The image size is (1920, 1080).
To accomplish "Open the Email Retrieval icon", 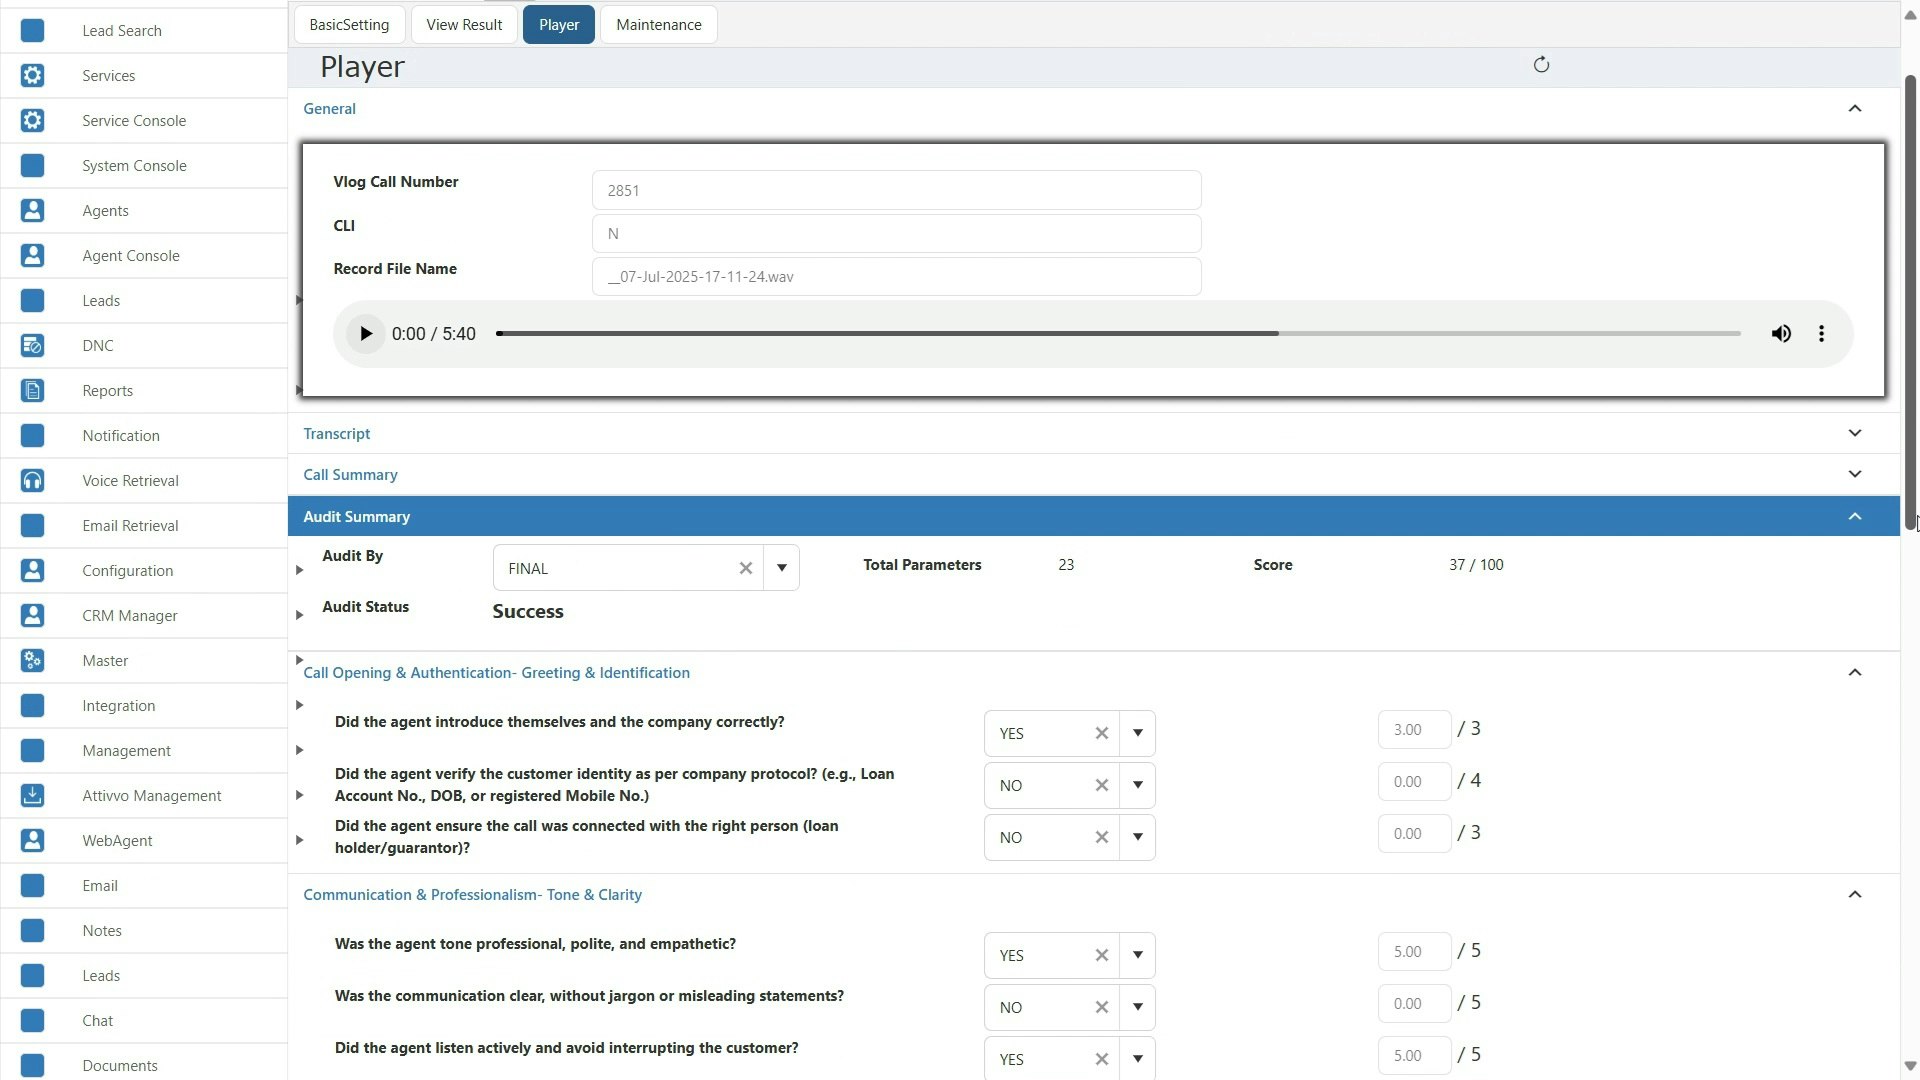I will pyautogui.click(x=32, y=525).
